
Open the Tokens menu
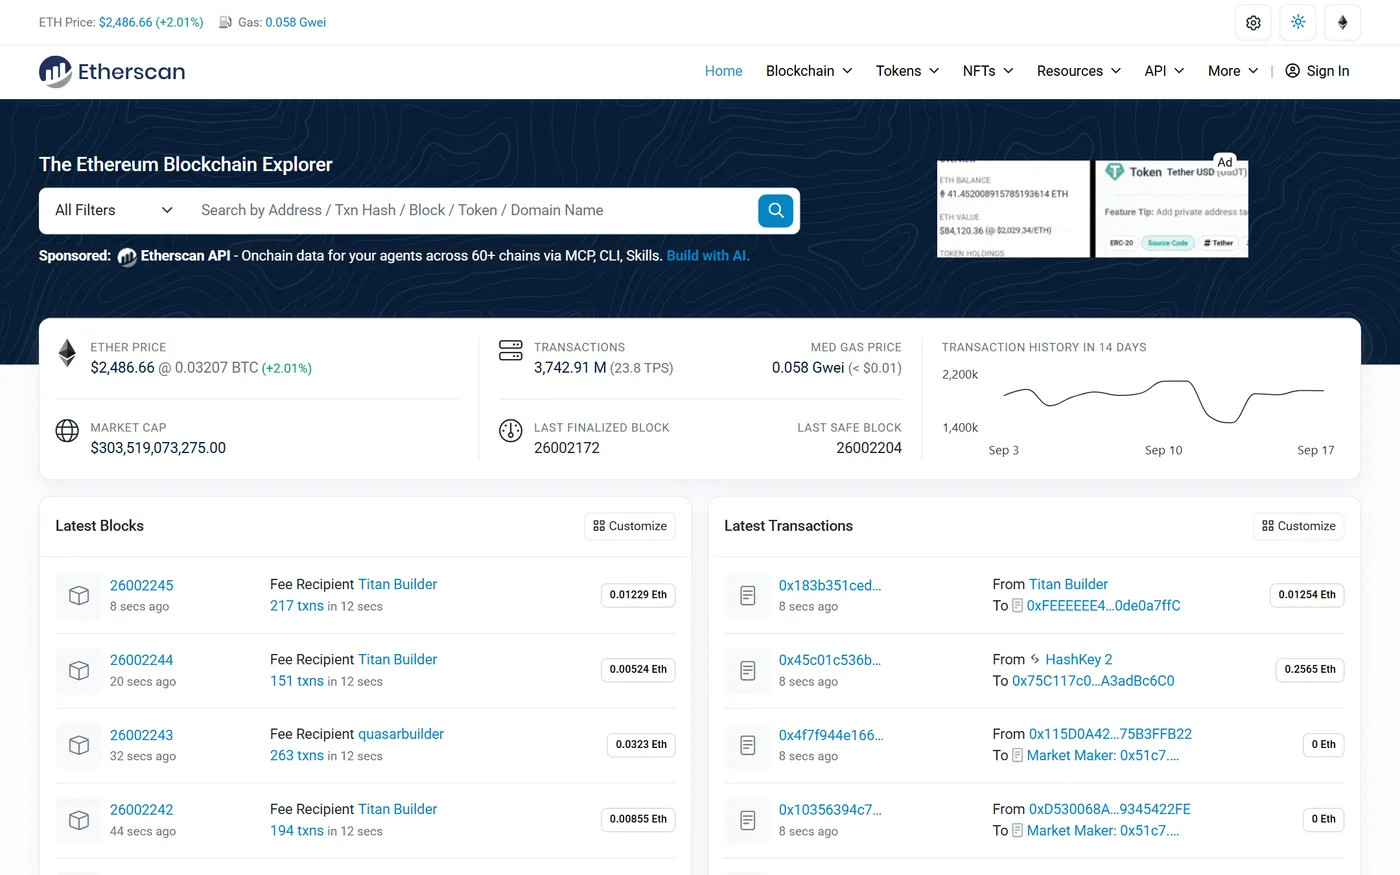point(907,71)
